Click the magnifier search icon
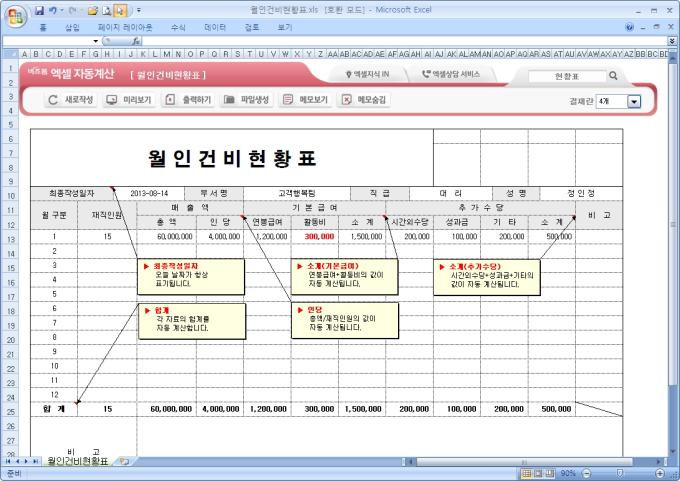This screenshot has height=481, width=680. [x=613, y=75]
